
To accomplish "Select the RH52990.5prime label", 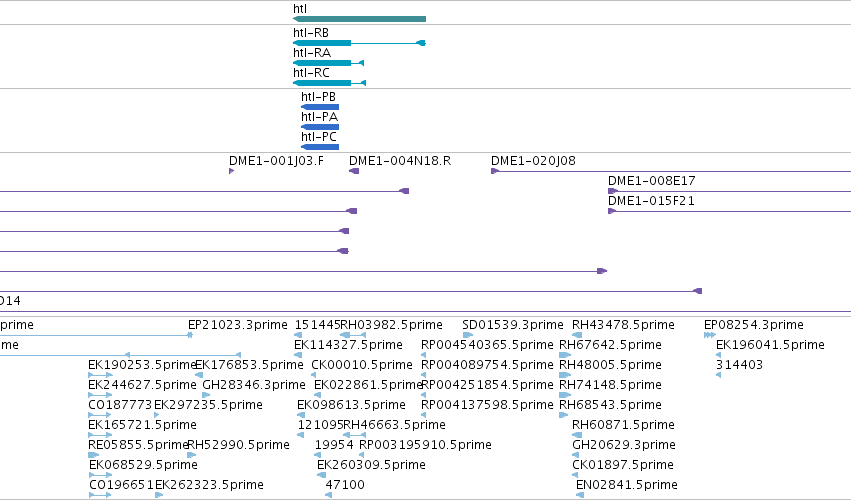I will (x=238, y=446).
